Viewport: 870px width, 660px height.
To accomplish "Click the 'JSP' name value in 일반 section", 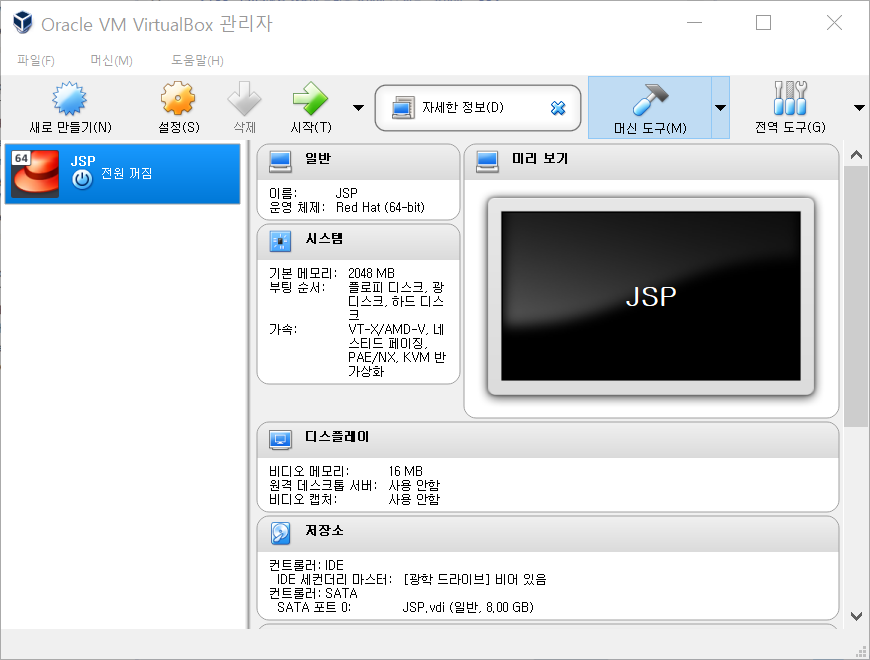I will click(346, 193).
